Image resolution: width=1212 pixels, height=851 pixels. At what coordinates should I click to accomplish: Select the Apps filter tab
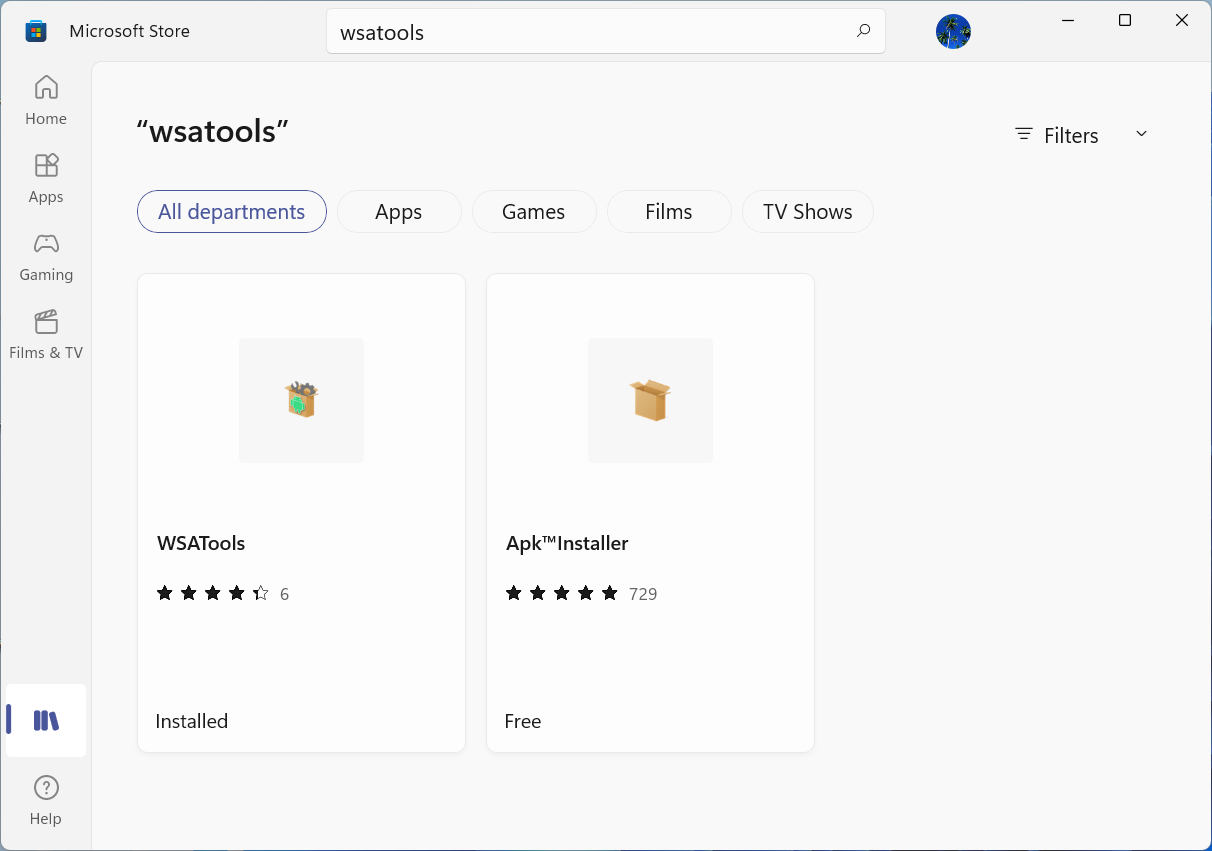tap(399, 211)
